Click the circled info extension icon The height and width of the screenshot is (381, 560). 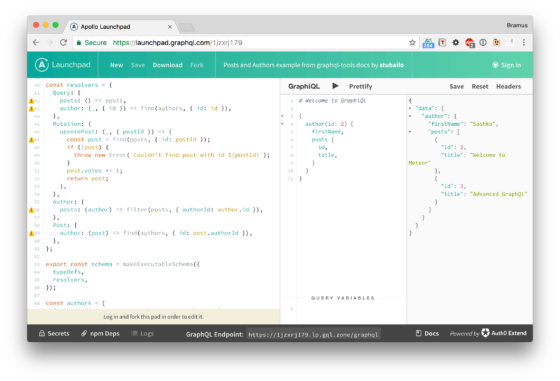[483, 42]
